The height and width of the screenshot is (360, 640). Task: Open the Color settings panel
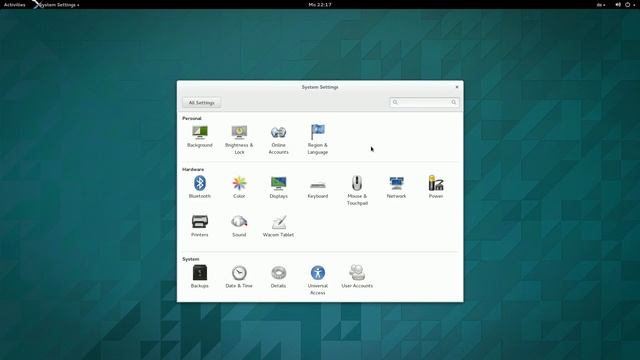pos(239,187)
